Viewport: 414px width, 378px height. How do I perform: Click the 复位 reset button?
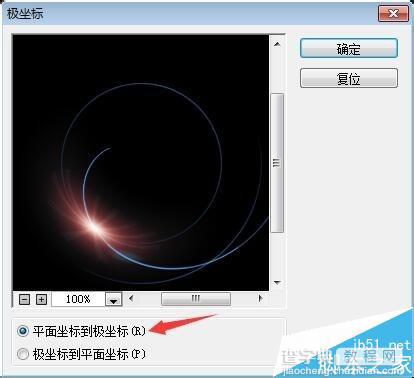(x=349, y=78)
